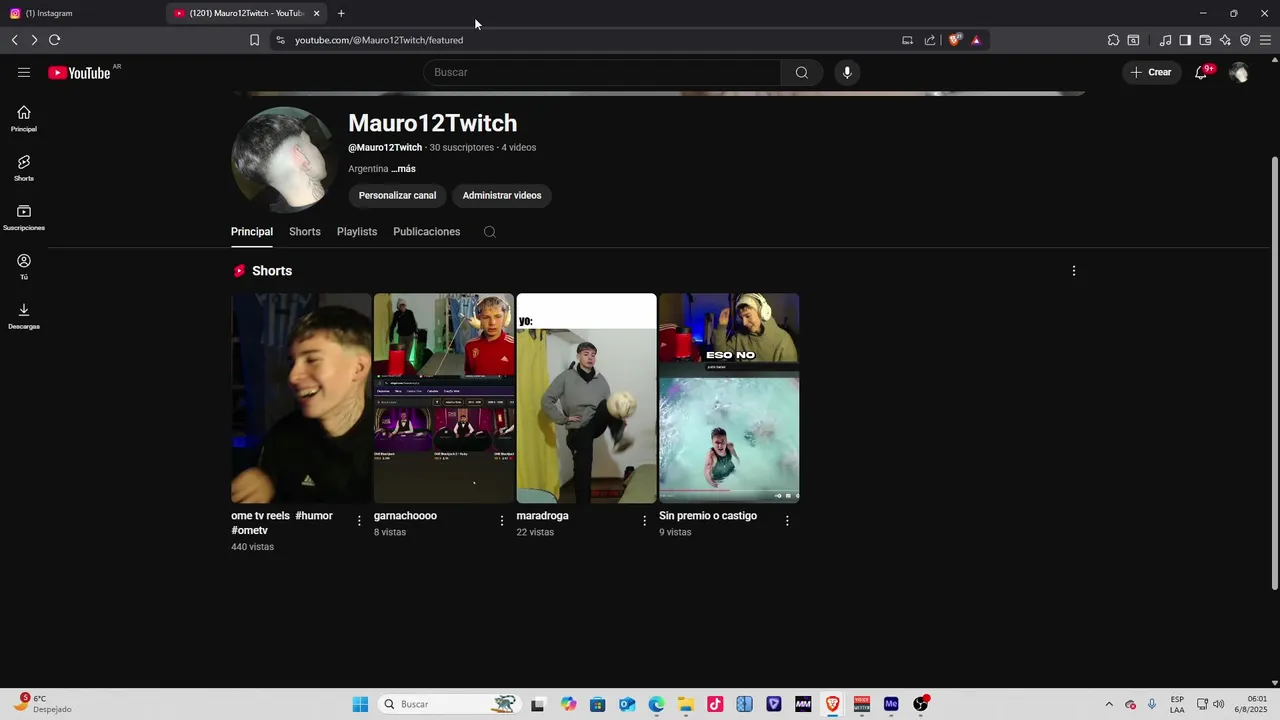The image size is (1280, 720).
Task: Switch to the Publicaciones channel tab
Action: [x=427, y=232]
